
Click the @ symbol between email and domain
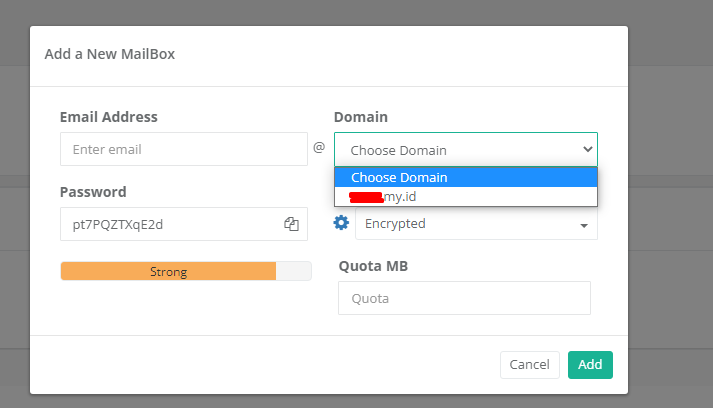[319, 147]
